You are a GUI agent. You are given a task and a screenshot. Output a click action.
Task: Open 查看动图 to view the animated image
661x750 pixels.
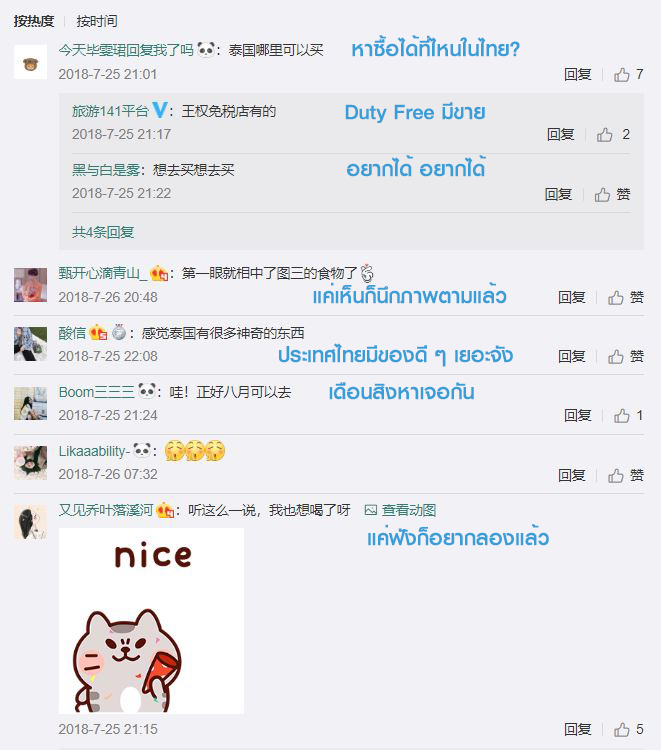pyautogui.click(x=400, y=510)
